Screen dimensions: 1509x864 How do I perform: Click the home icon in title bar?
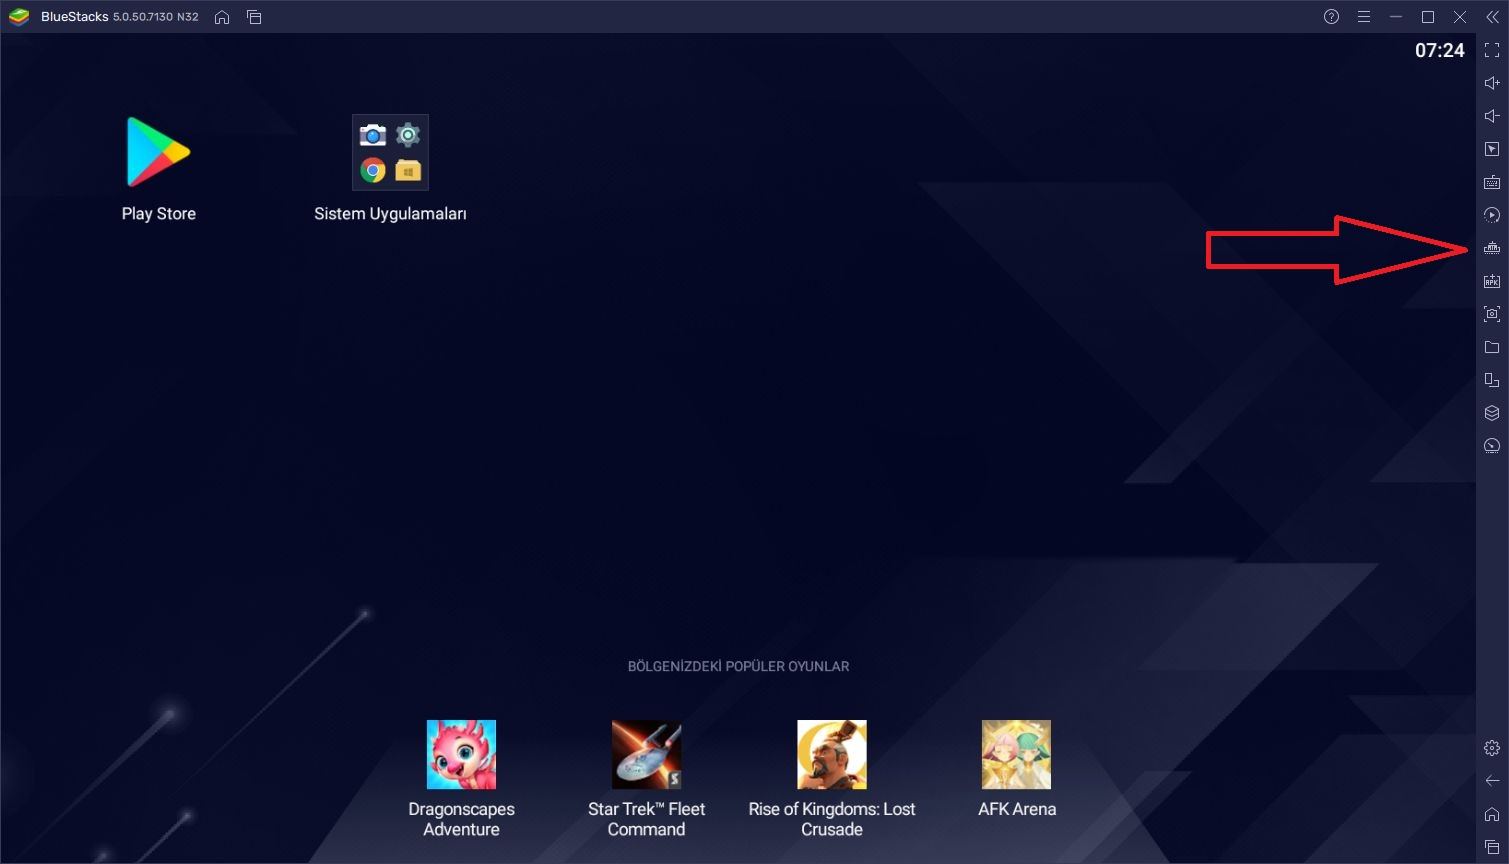[222, 17]
